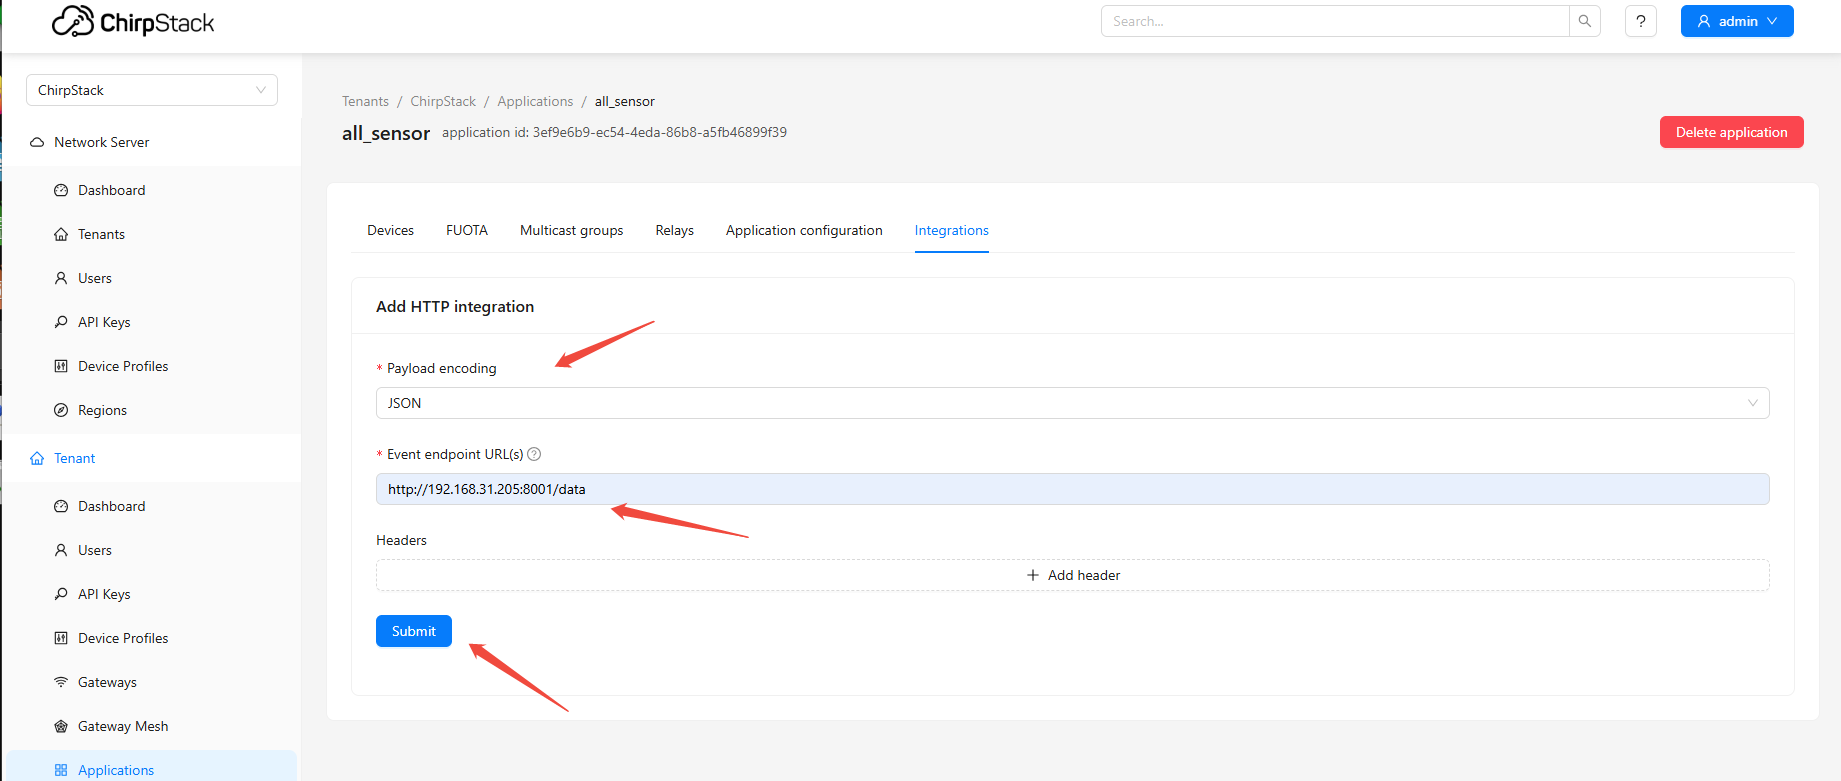Click the Network Server cloud icon
The height and width of the screenshot is (781, 1841).
coord(37,142)
